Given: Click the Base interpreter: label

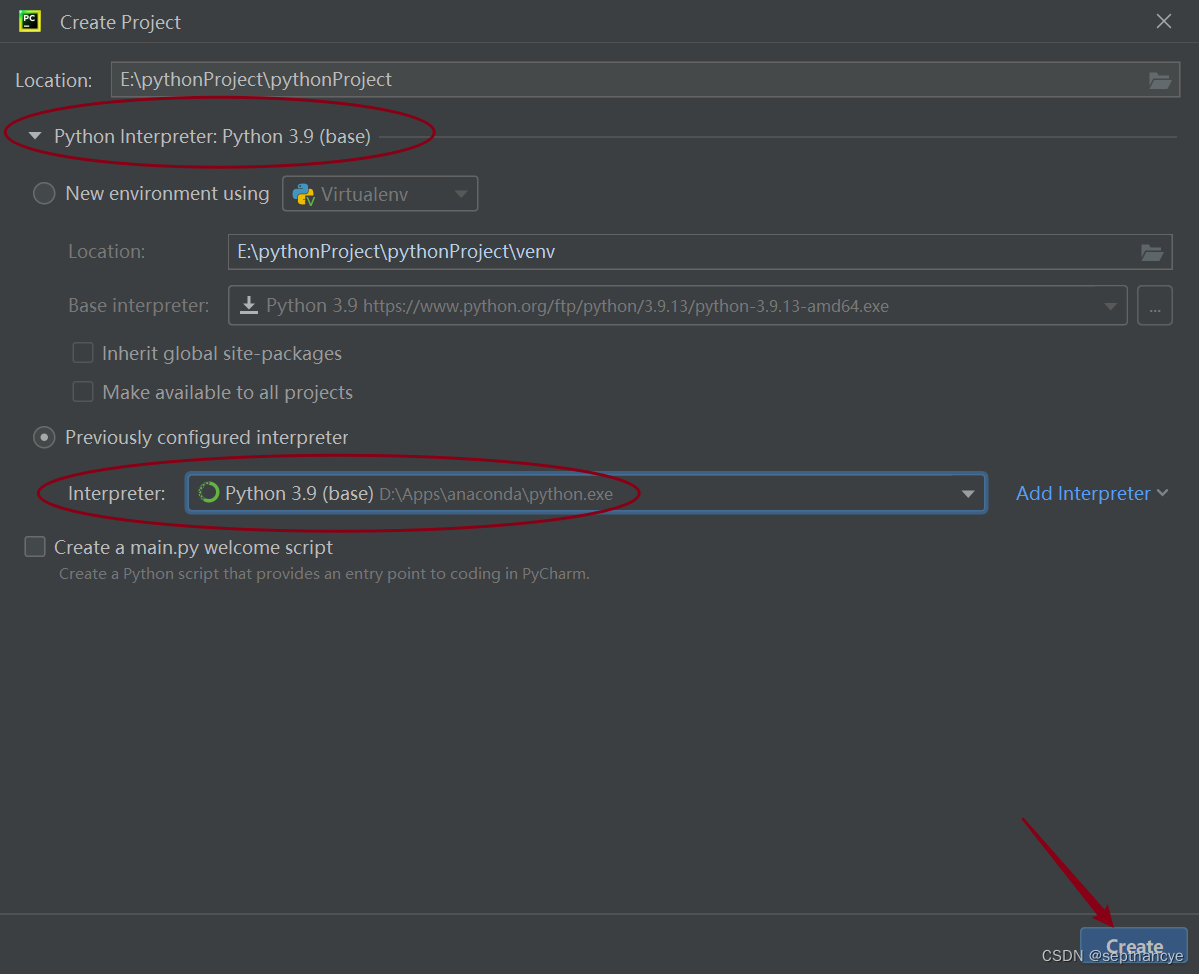Looking at the screenshot, I should click(138, 306).
